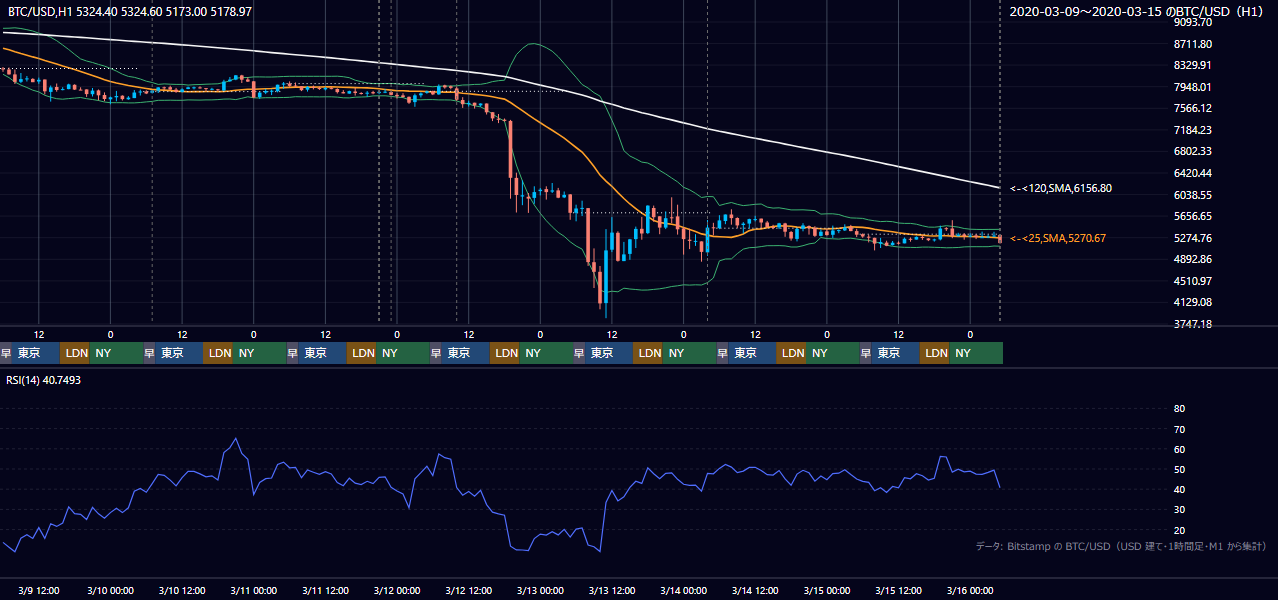Click RSI axis level 60
The height and width of the screenshot is (600, 1278).
pyautogui.click(x=1179, y=449)
